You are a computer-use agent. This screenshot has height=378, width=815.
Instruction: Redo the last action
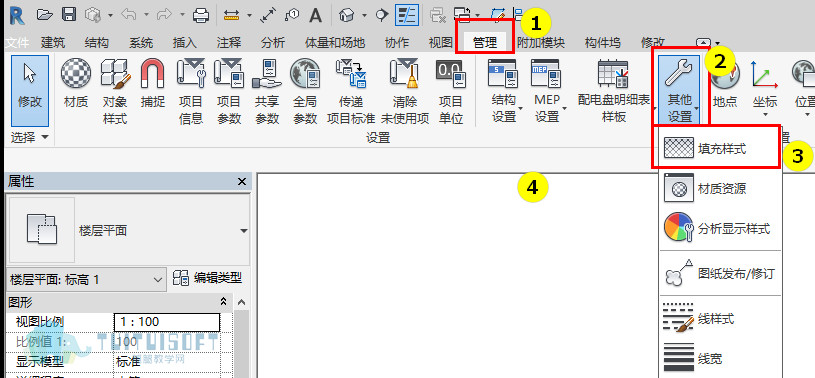coord(164,15)
